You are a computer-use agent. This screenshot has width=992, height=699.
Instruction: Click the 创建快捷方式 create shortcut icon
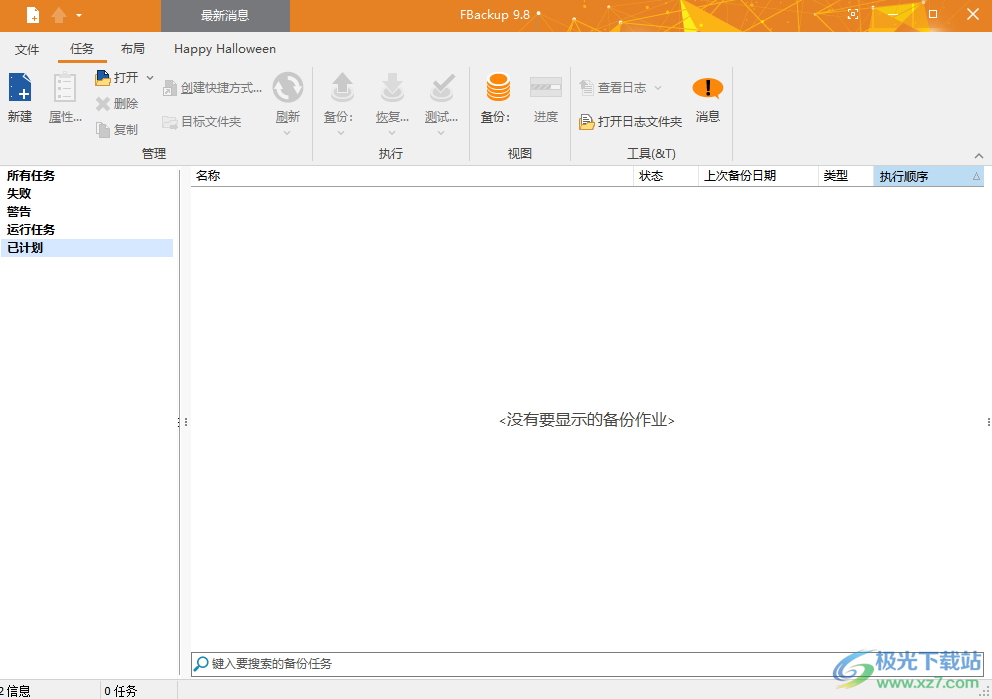(x=213, y=87)
